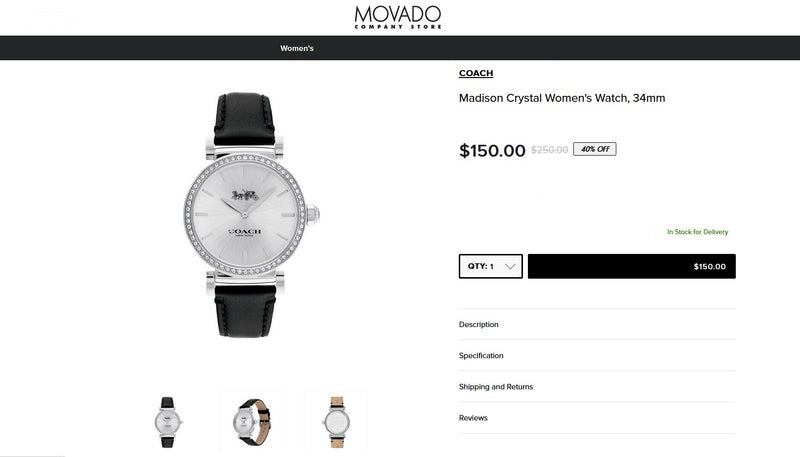Open the COACH brand link

point(476,73)
